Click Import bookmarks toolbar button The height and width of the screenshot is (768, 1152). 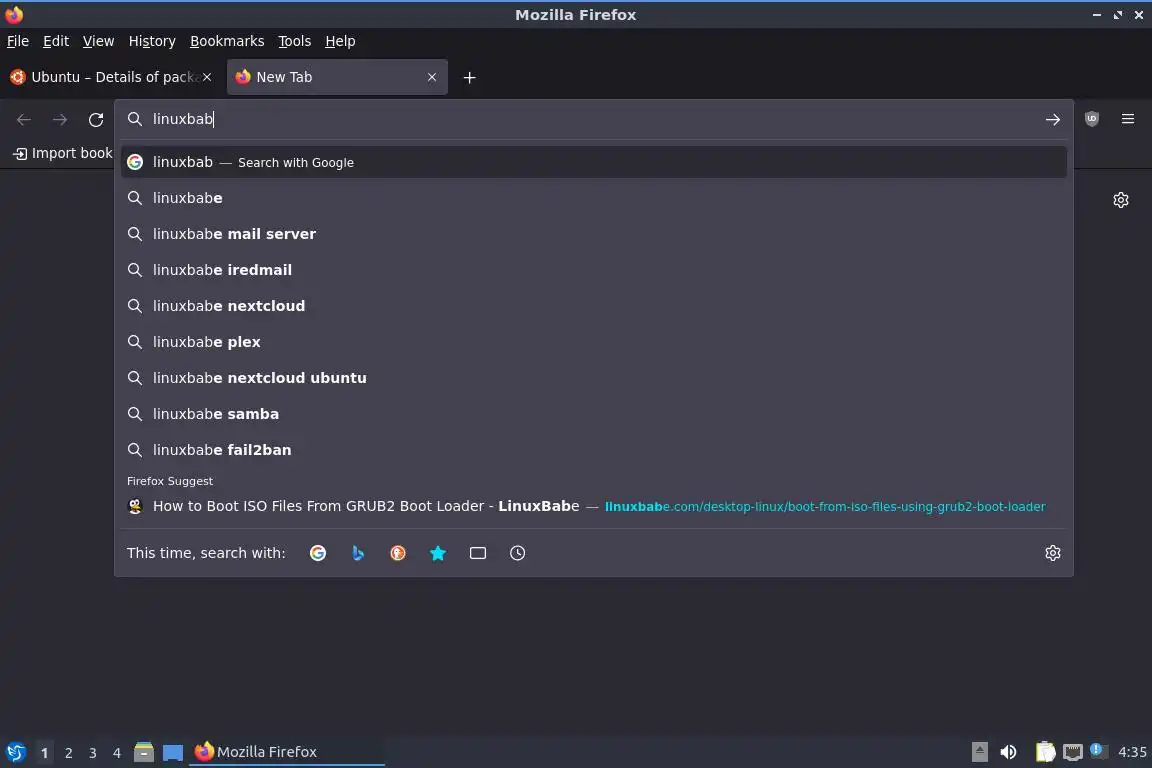click(63, 153)
